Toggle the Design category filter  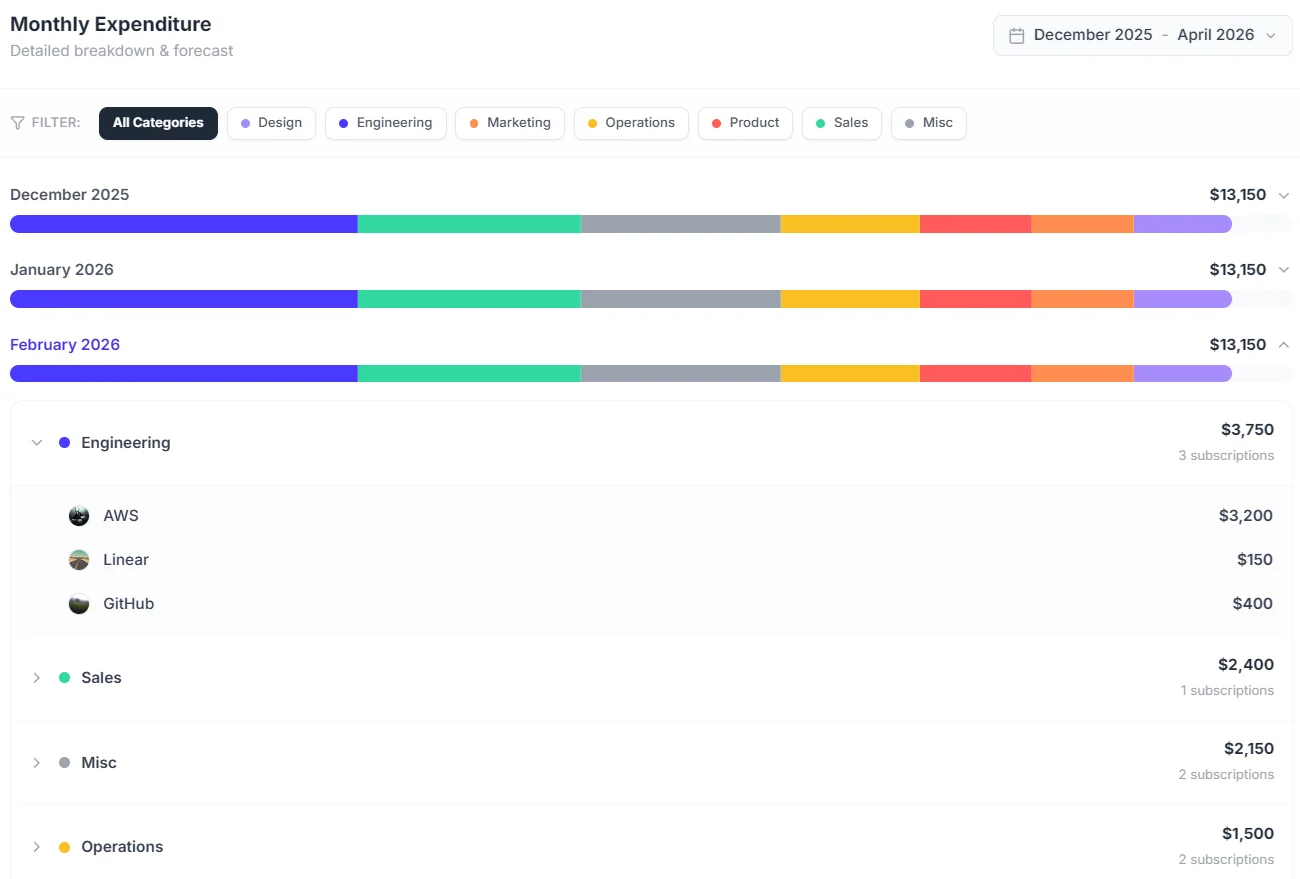point(271,123)
